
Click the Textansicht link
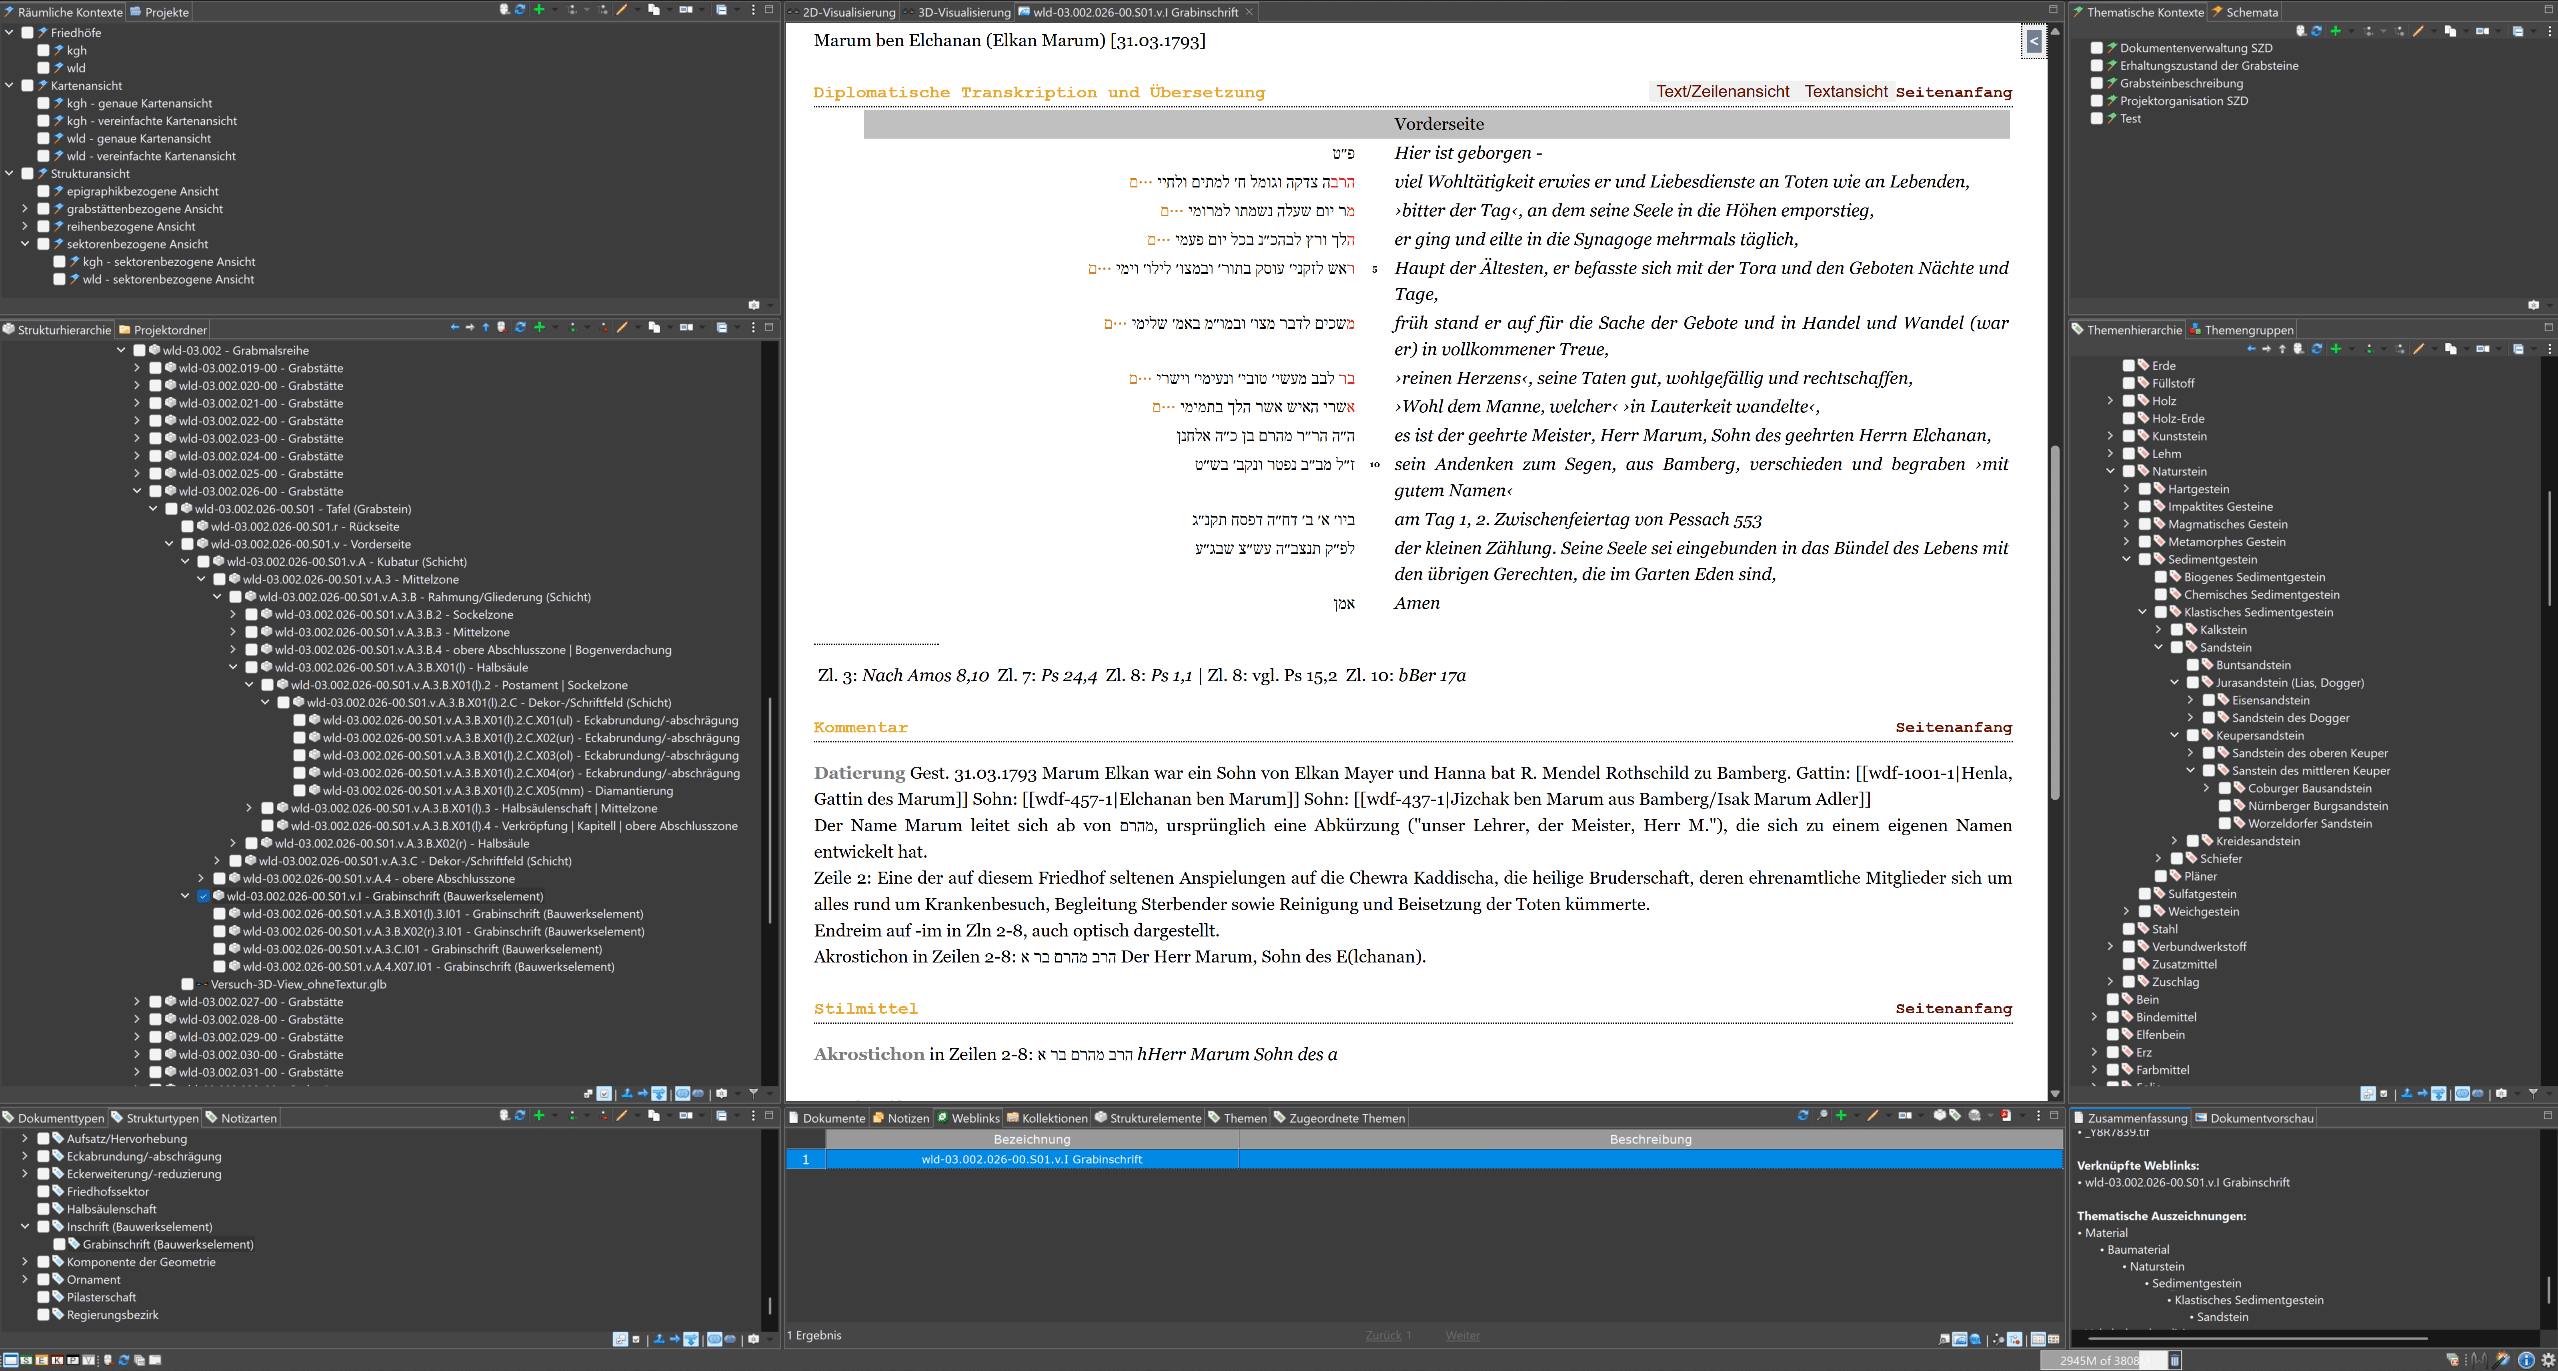(1845, 92)
